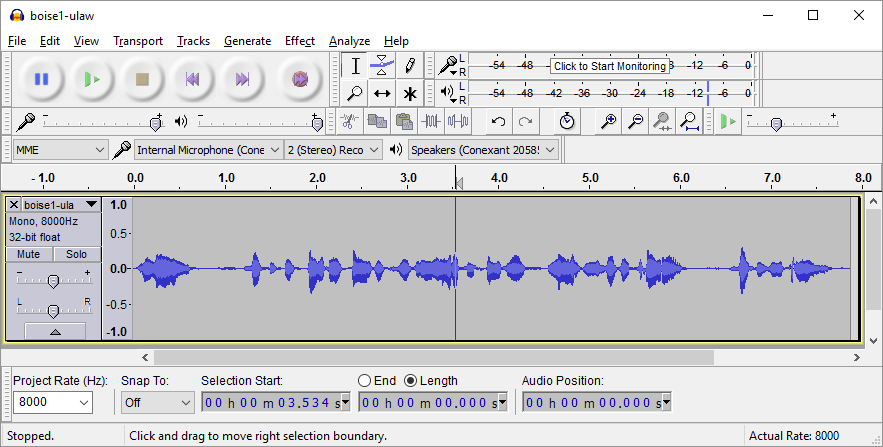Viewport: 883px width, 447px height.
Task: Open Audio Position time format arrow
Action: coord(666,403)
